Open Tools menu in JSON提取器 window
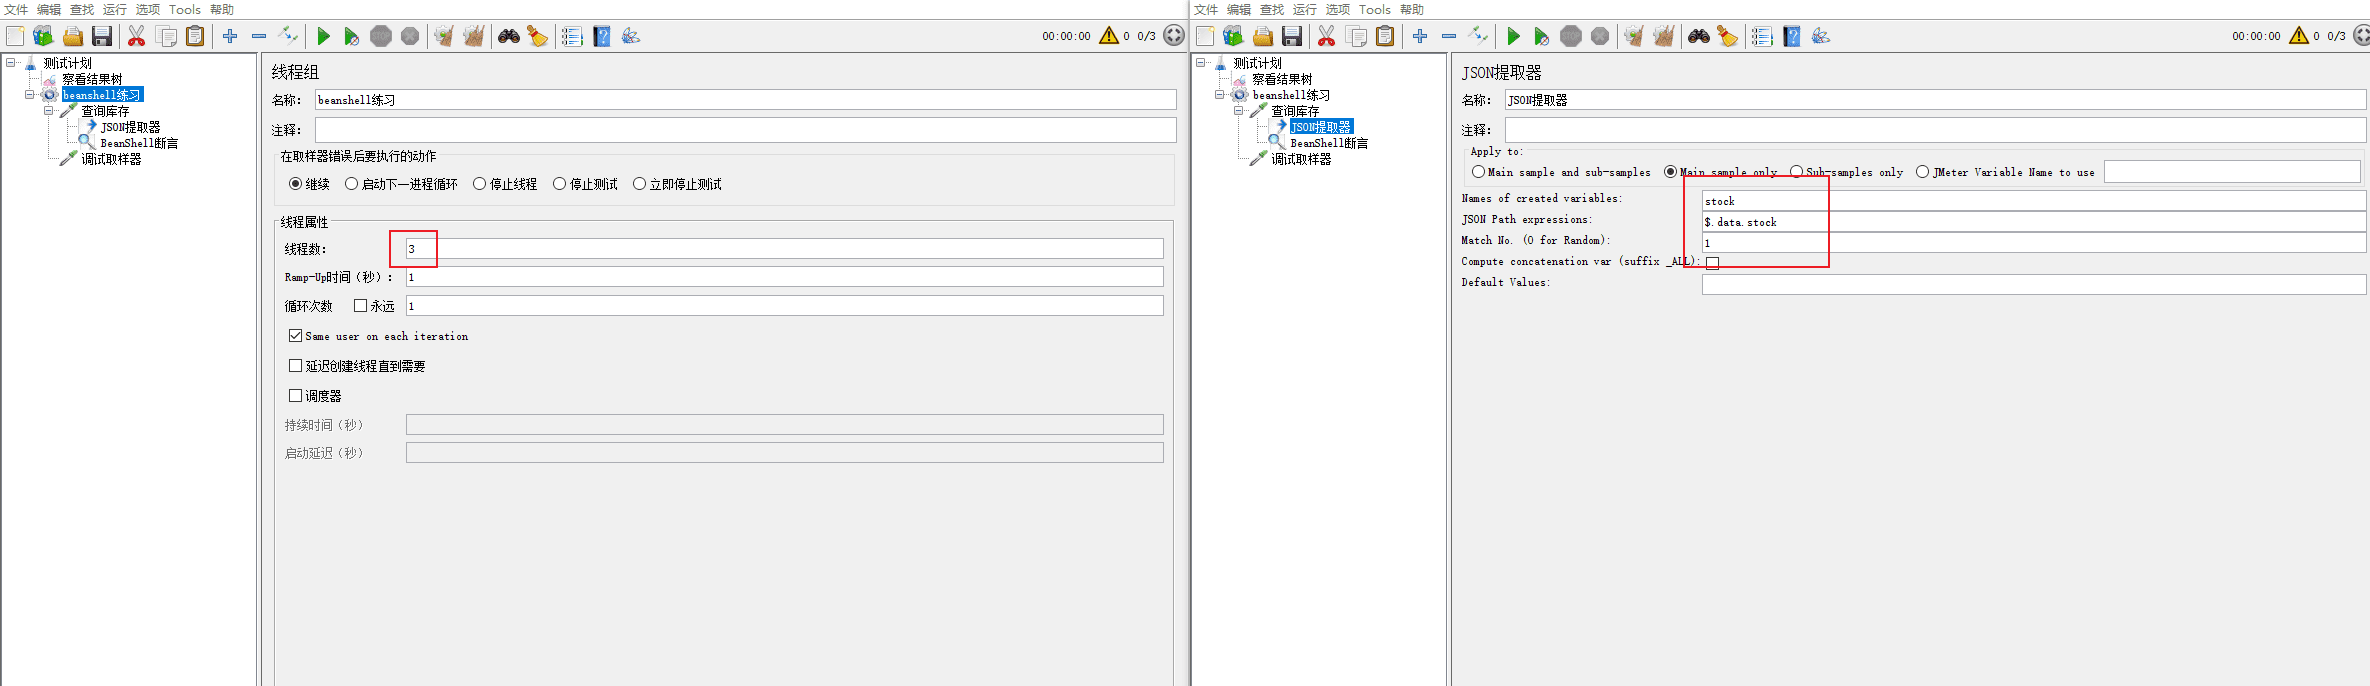 [1375, 9]
